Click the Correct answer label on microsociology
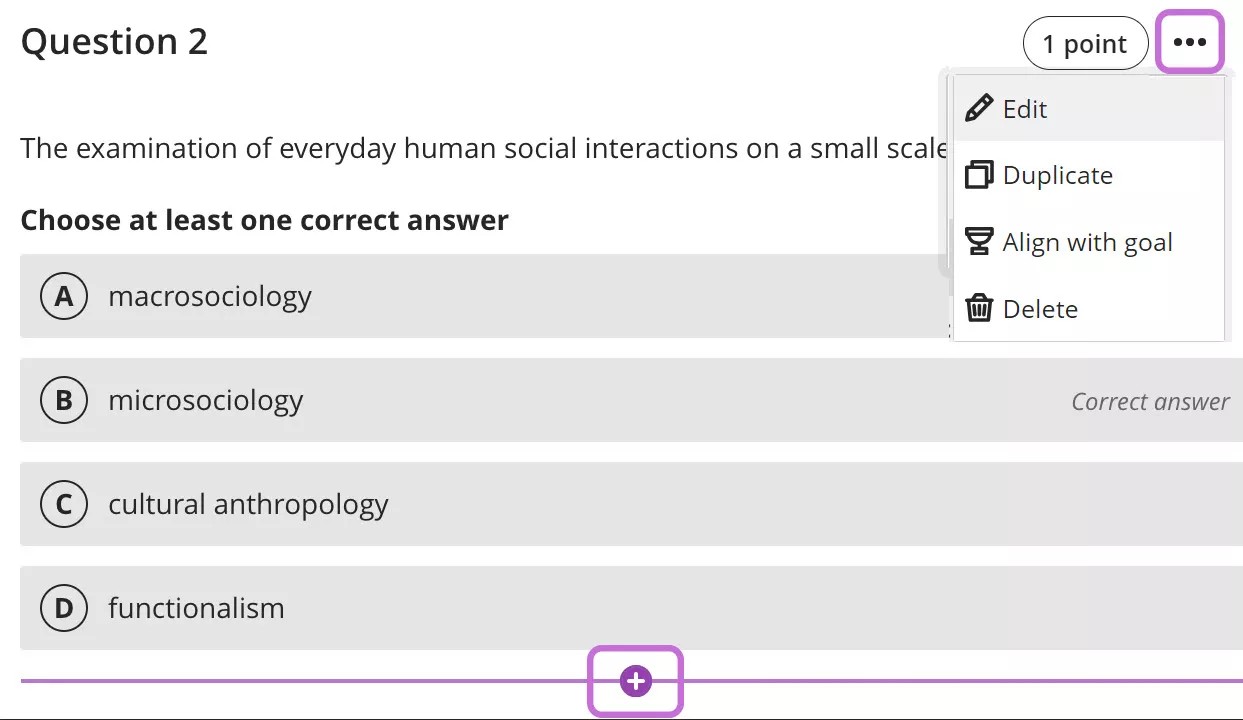The image size is (1243, 720). click(x=1150, y=401)
